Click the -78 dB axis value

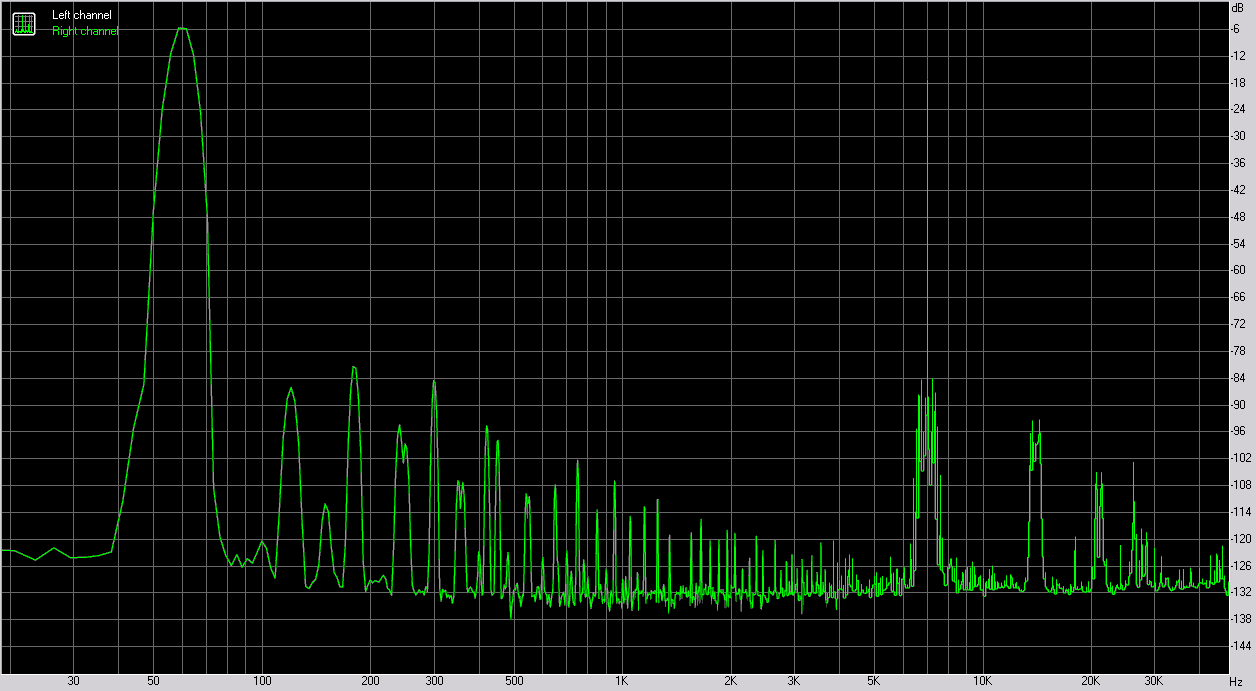tap(1240, 352)
